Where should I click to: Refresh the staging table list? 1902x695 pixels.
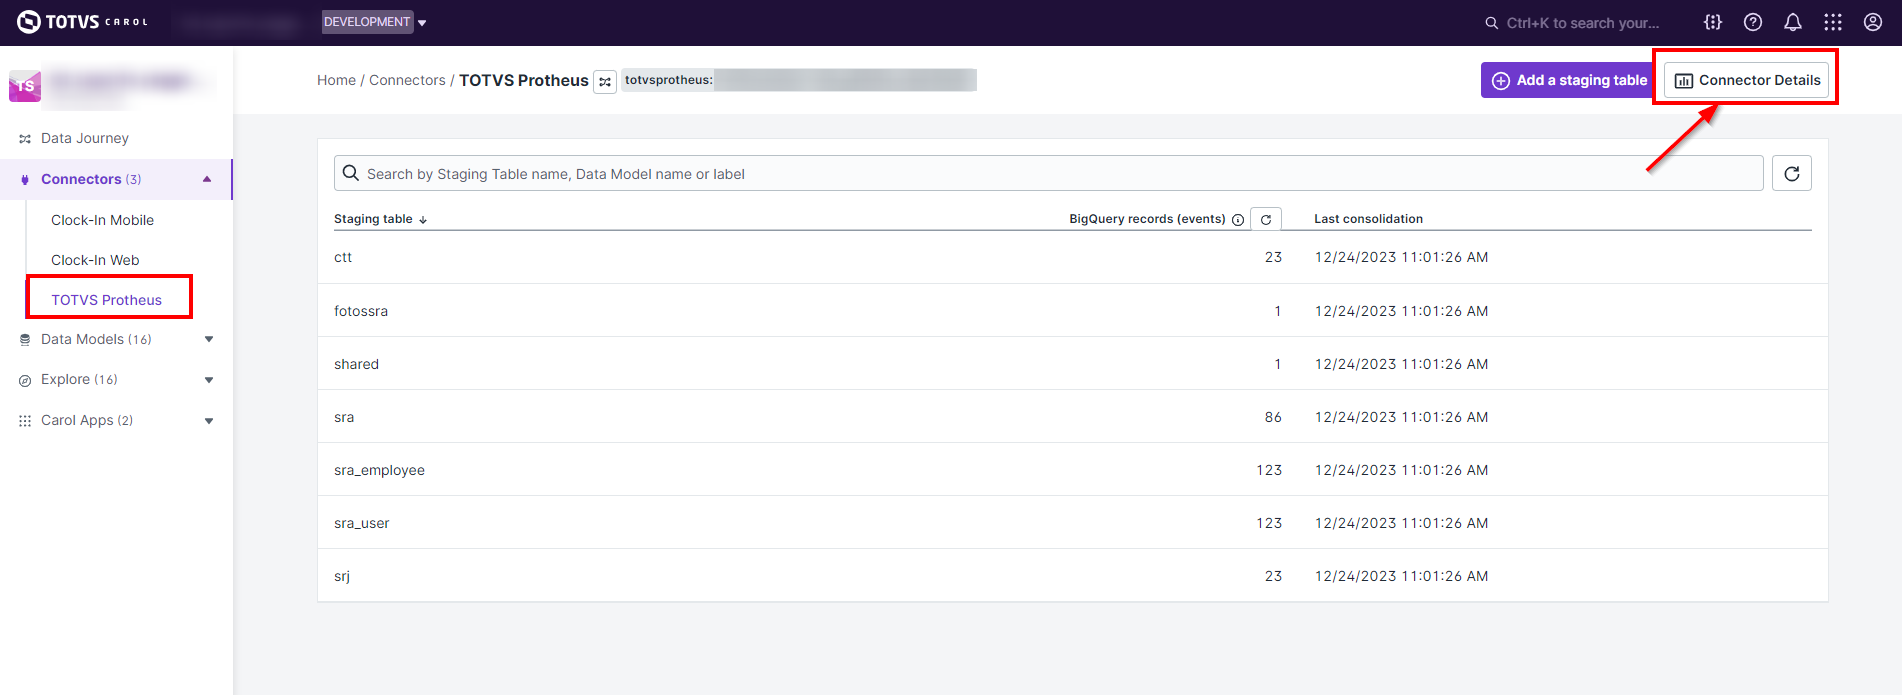(1791, 174)
